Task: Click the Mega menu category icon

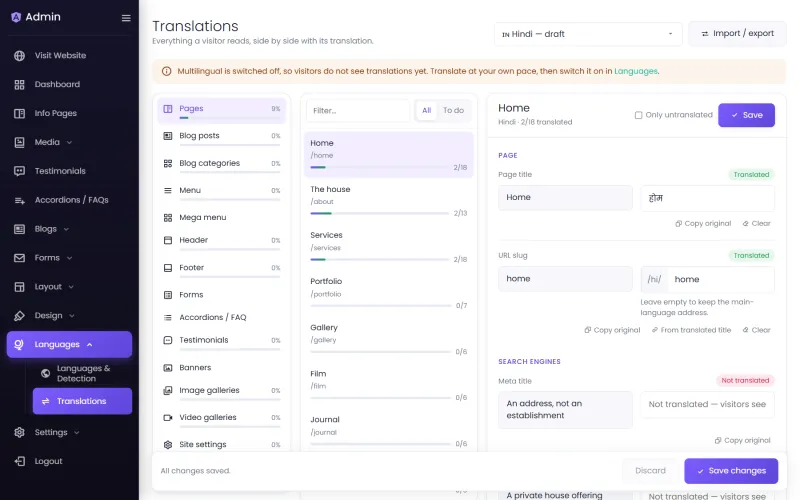Action: [x=167, y=217]
